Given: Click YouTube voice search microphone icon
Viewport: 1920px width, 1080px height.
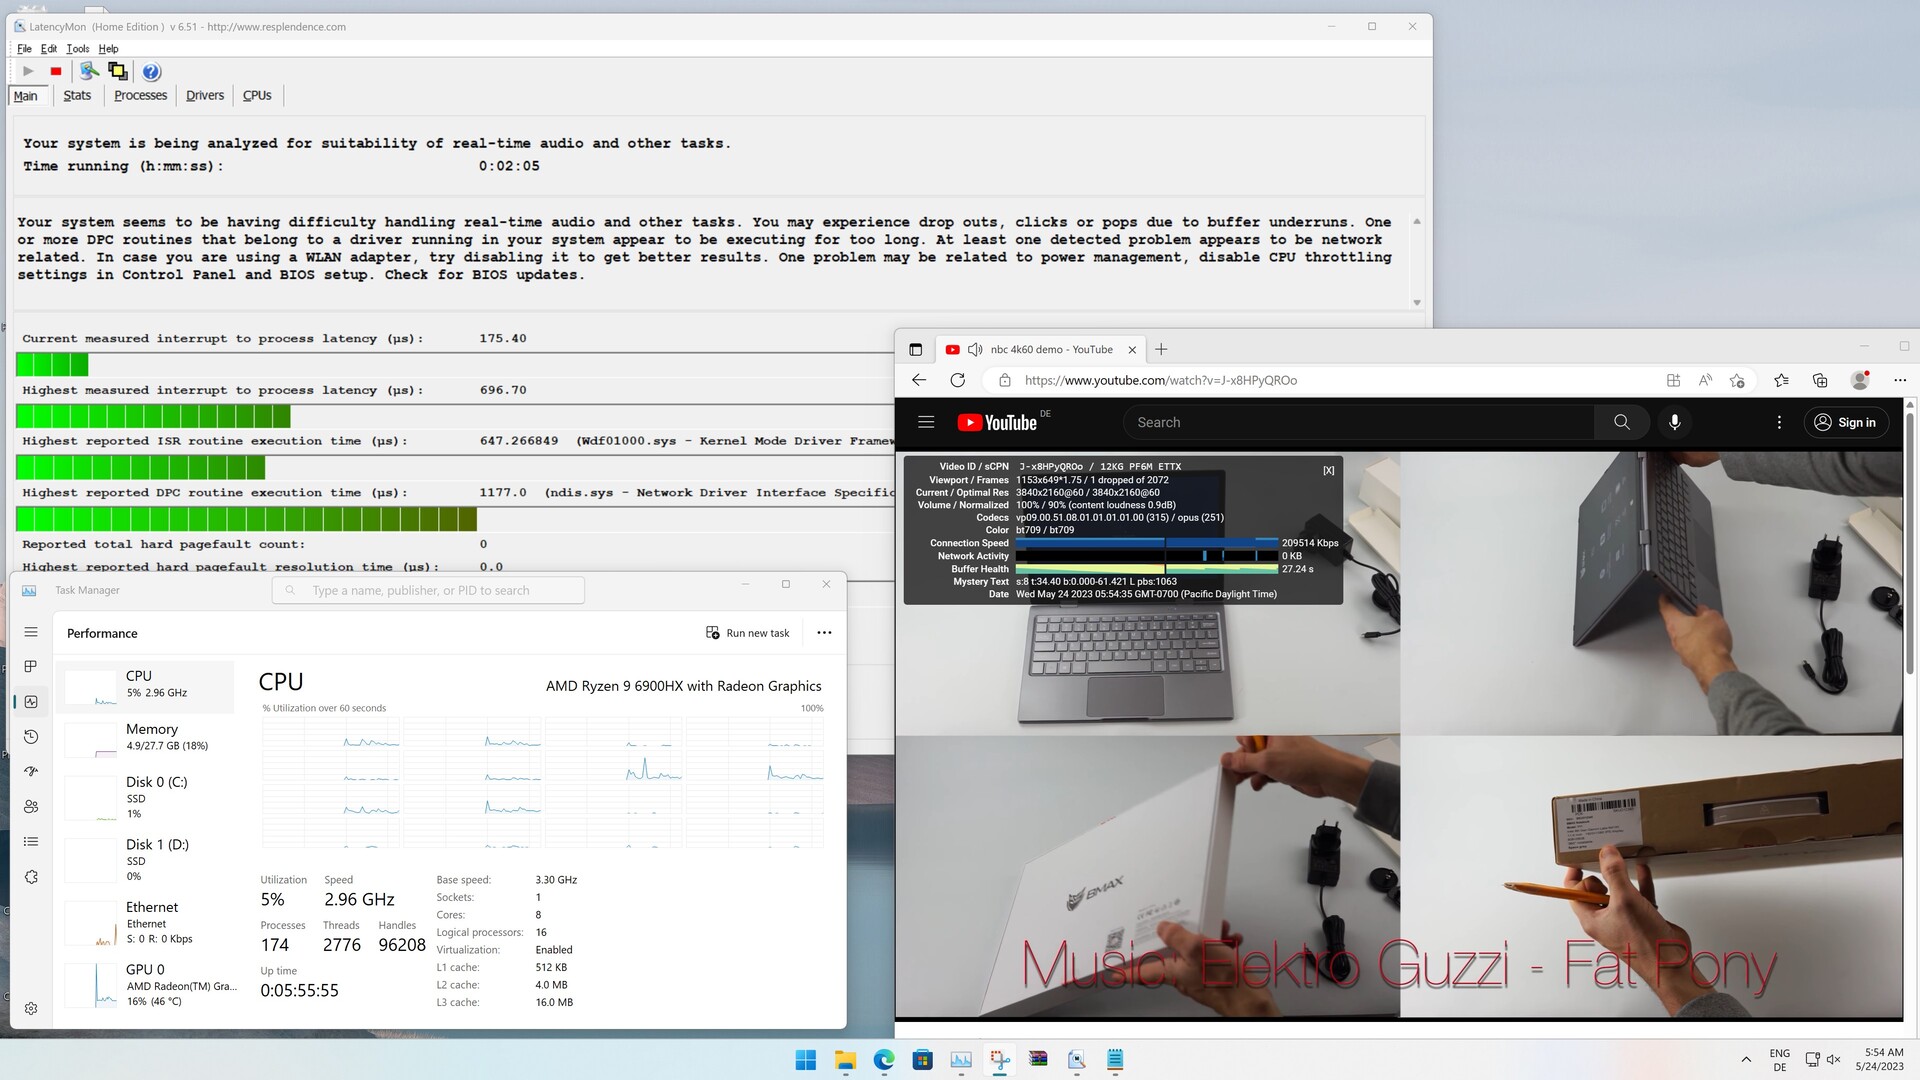Looking at the screenshot, I should pyautogui.click(x=1674, y=422).
